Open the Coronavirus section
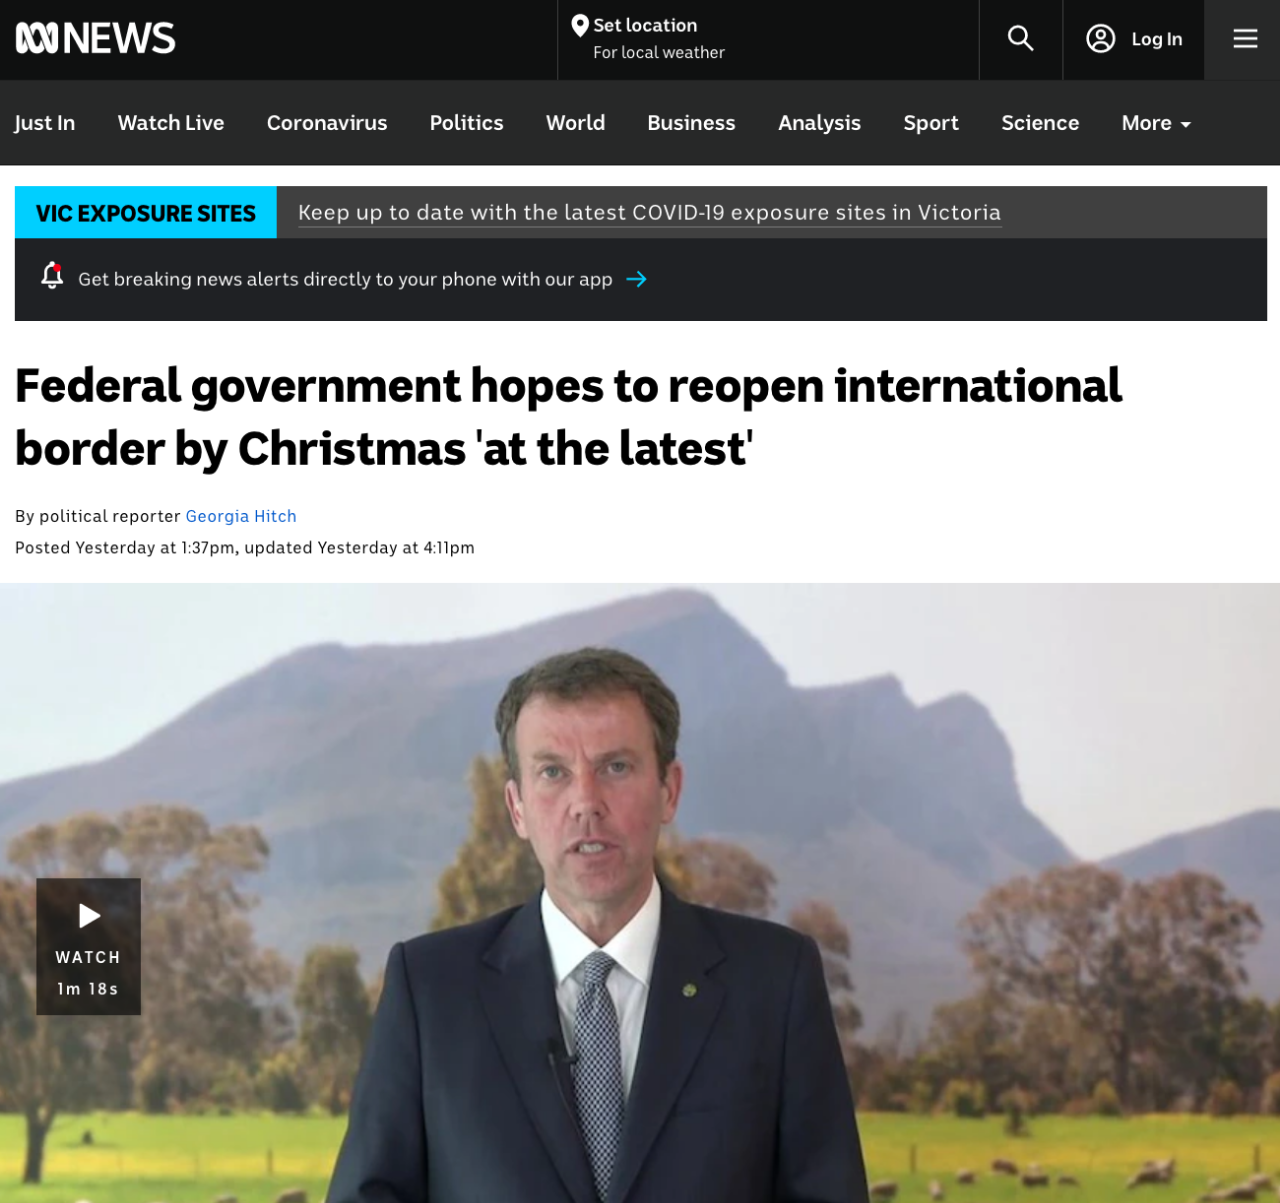 pyautogui.click(x=327, y=123)
